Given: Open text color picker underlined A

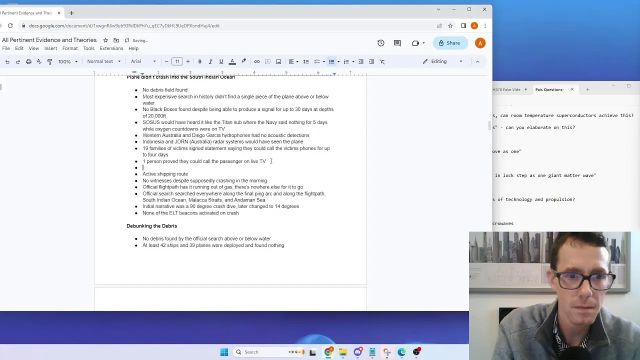Looking at the screenshot, I should (232, 62).
